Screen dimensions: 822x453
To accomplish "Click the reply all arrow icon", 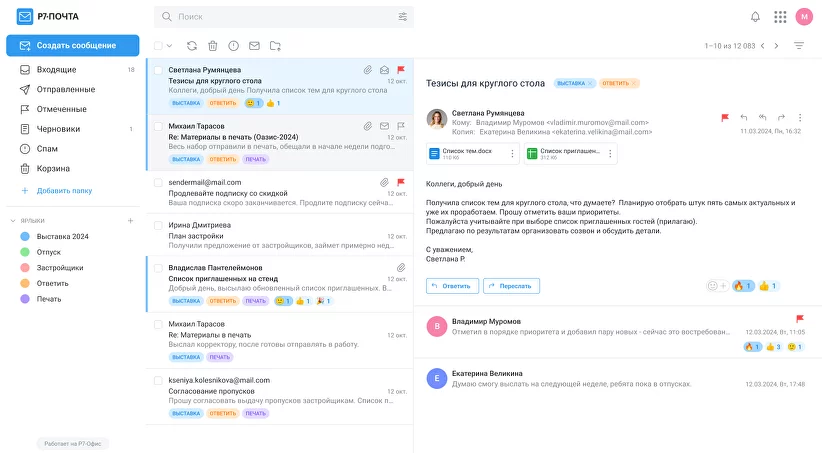I will (x=763, y=117).
